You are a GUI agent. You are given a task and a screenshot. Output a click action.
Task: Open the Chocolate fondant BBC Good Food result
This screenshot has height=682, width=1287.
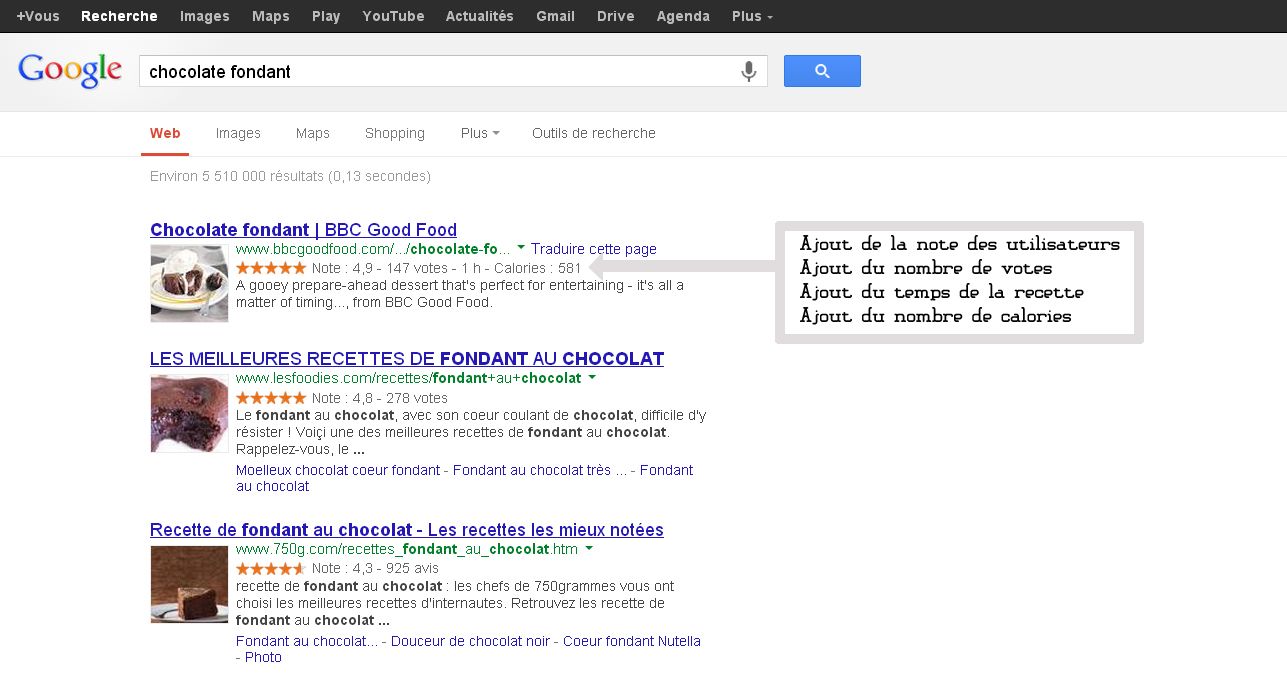point(303,230)
